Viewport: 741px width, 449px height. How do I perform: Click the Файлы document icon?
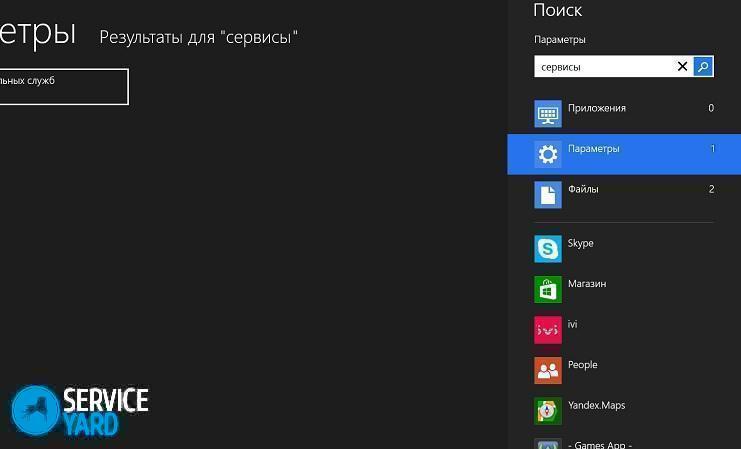pyautogui.click(x=548, y=194)
